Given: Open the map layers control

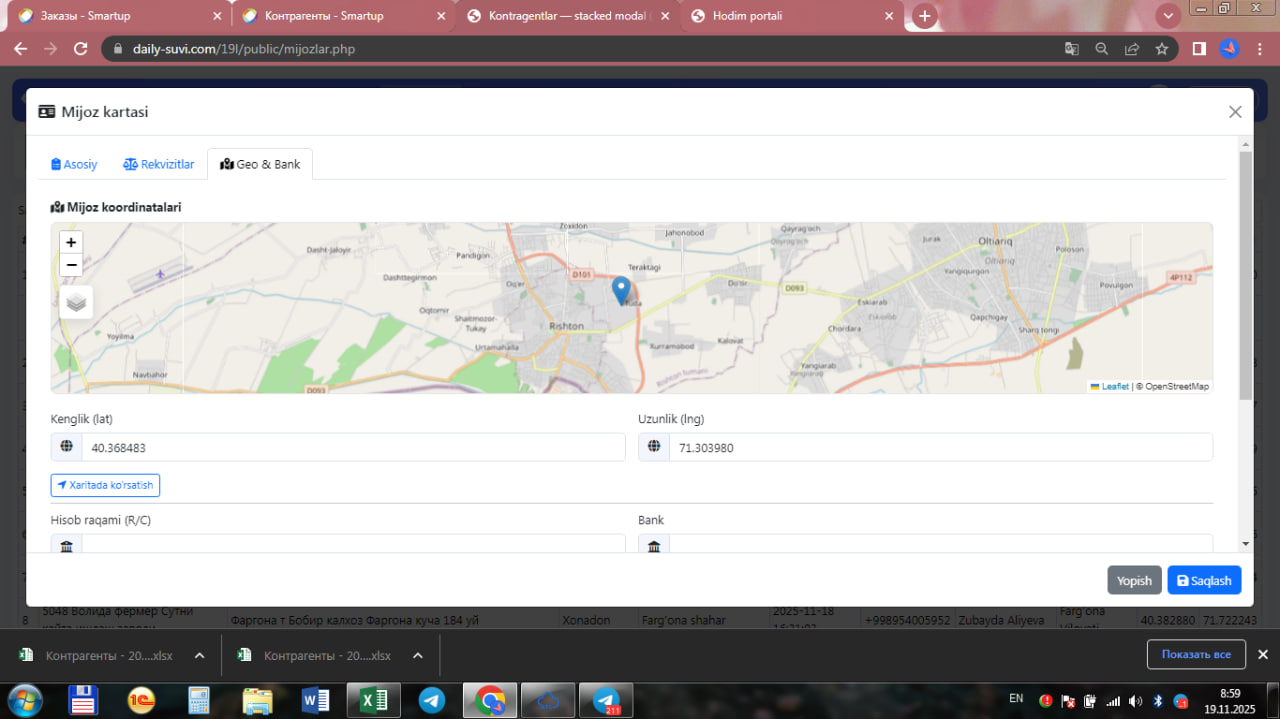Looking at the screenshot, I should coord(76,302).
